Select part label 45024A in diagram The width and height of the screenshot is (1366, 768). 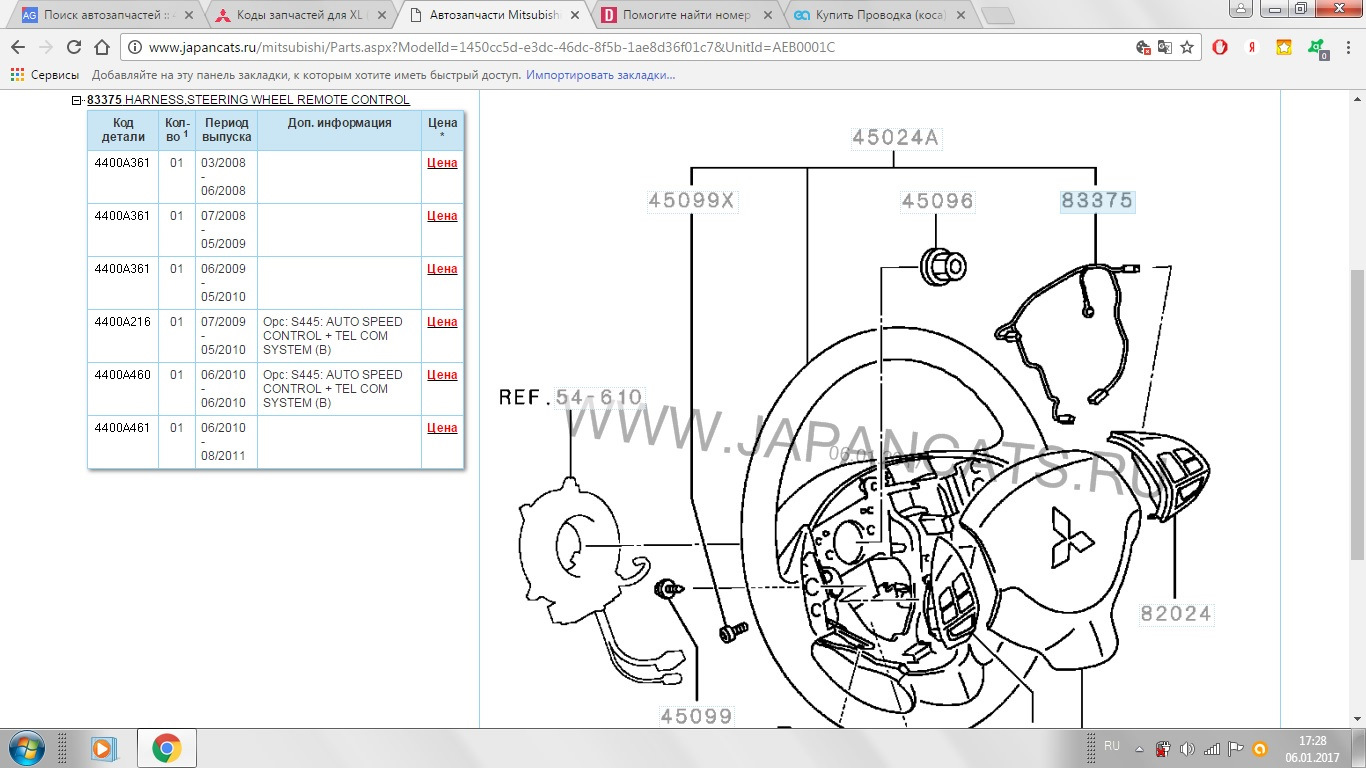coord(895,138)
